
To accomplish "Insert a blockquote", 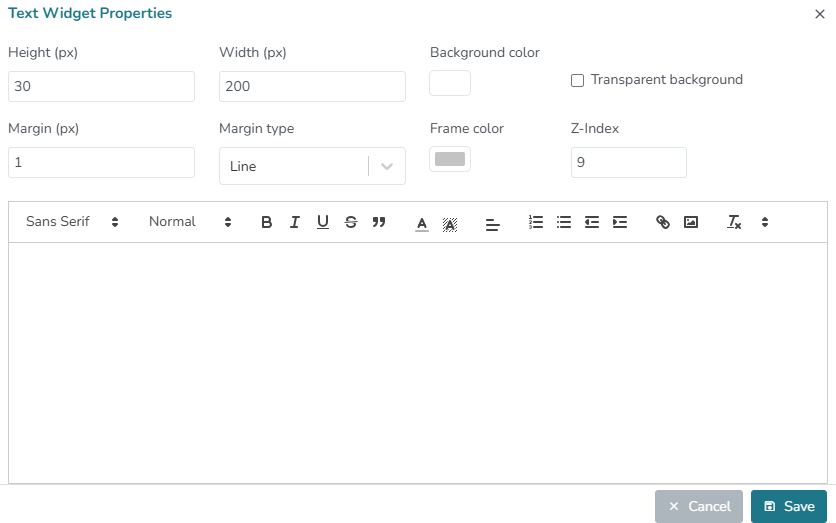I will coord(378,222).
